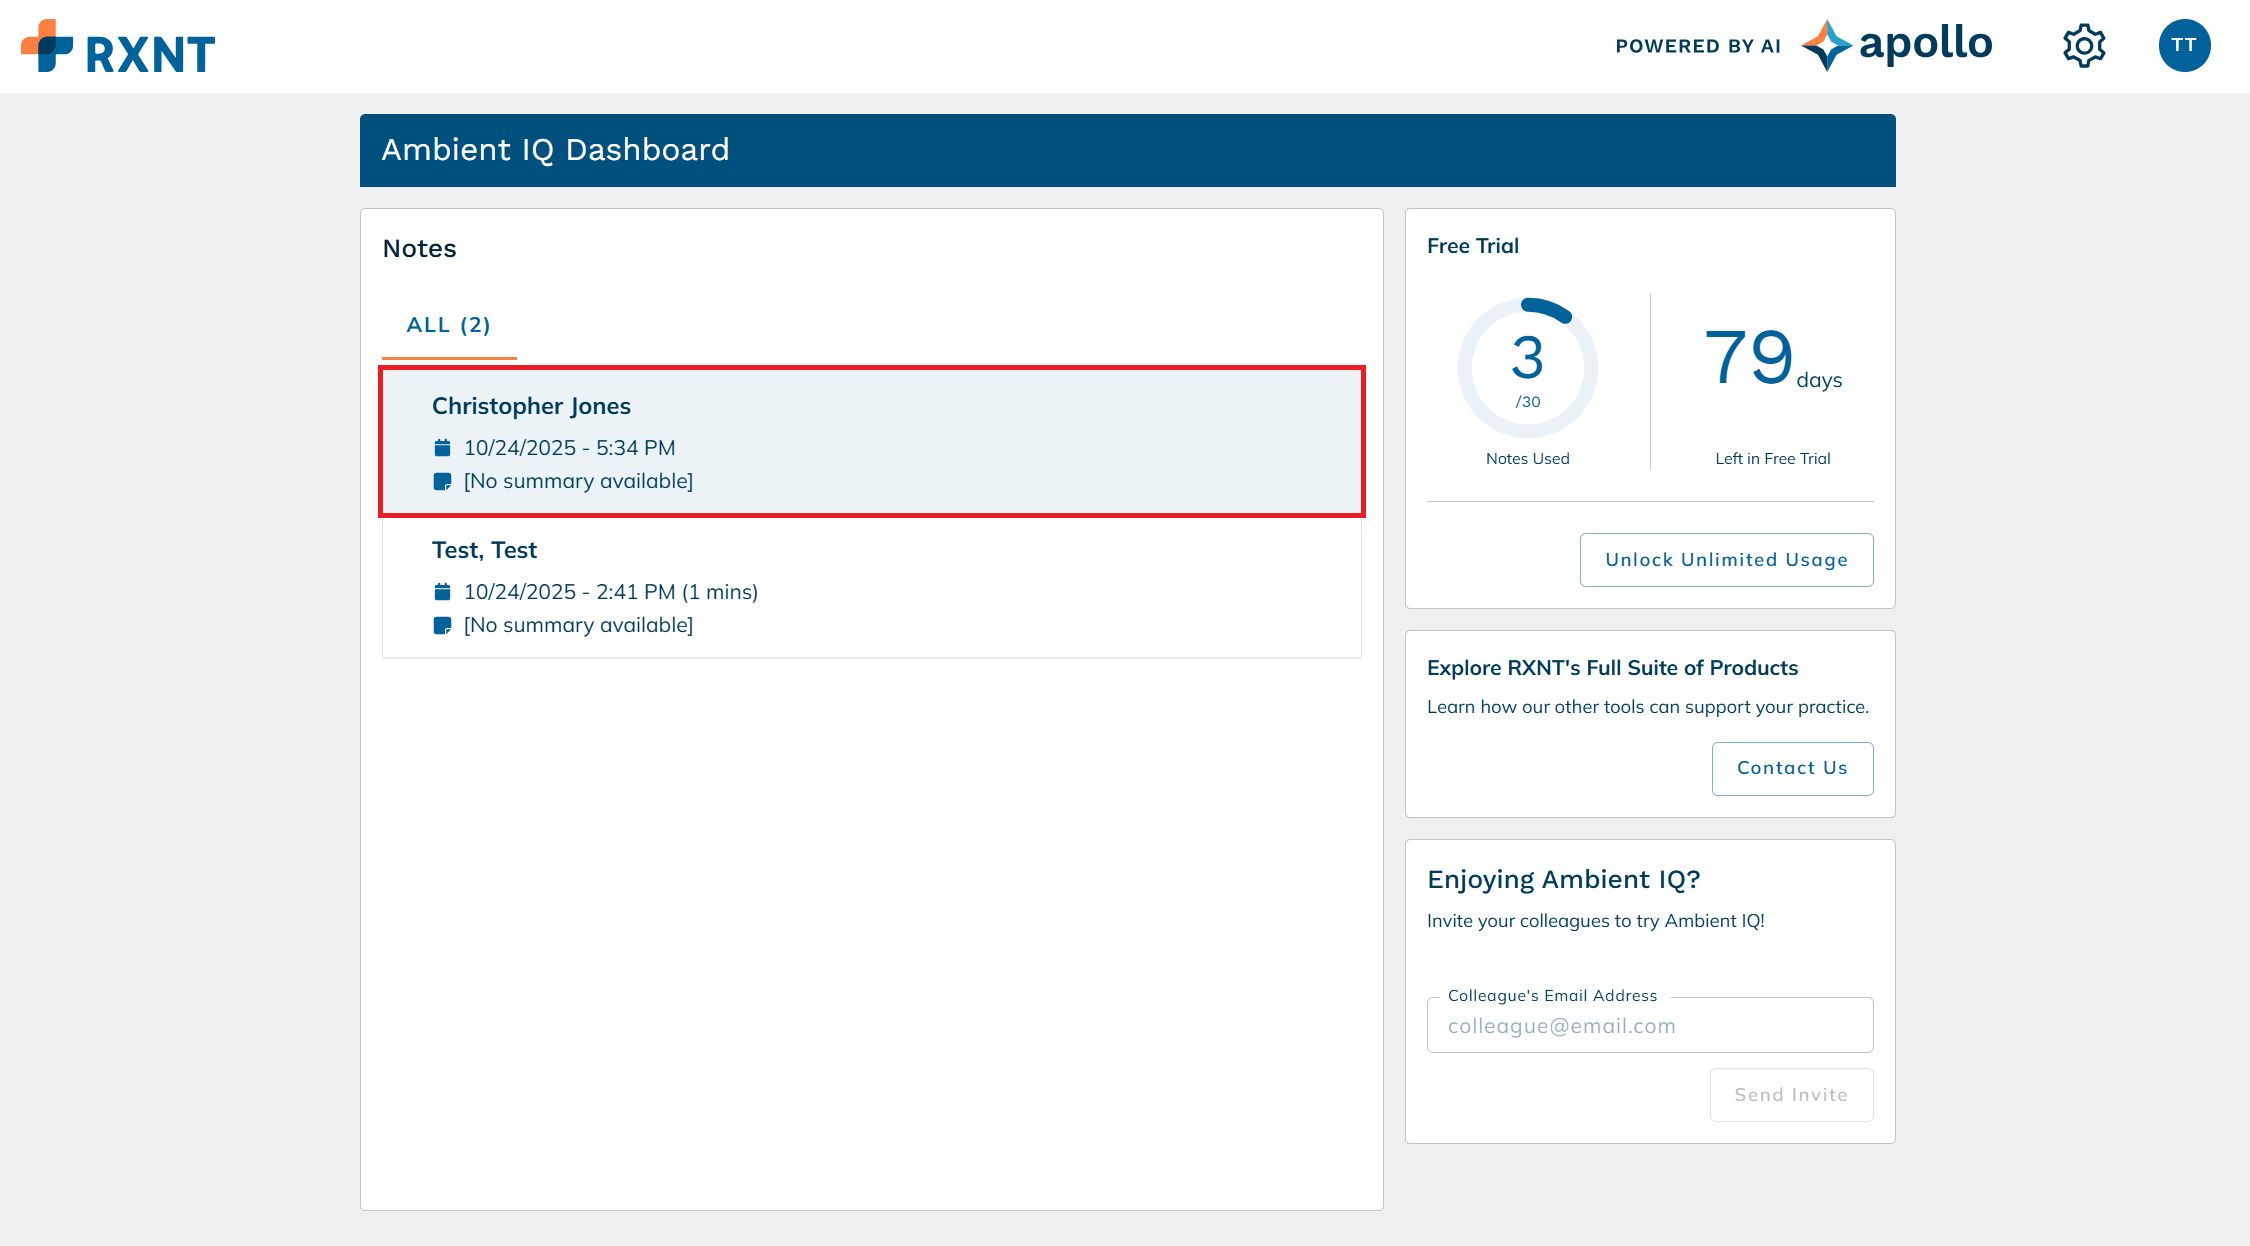The width and height of the screenshot is (2250, 1246).
Task: Click the Apollo star logo
Action: (1826, 46)
